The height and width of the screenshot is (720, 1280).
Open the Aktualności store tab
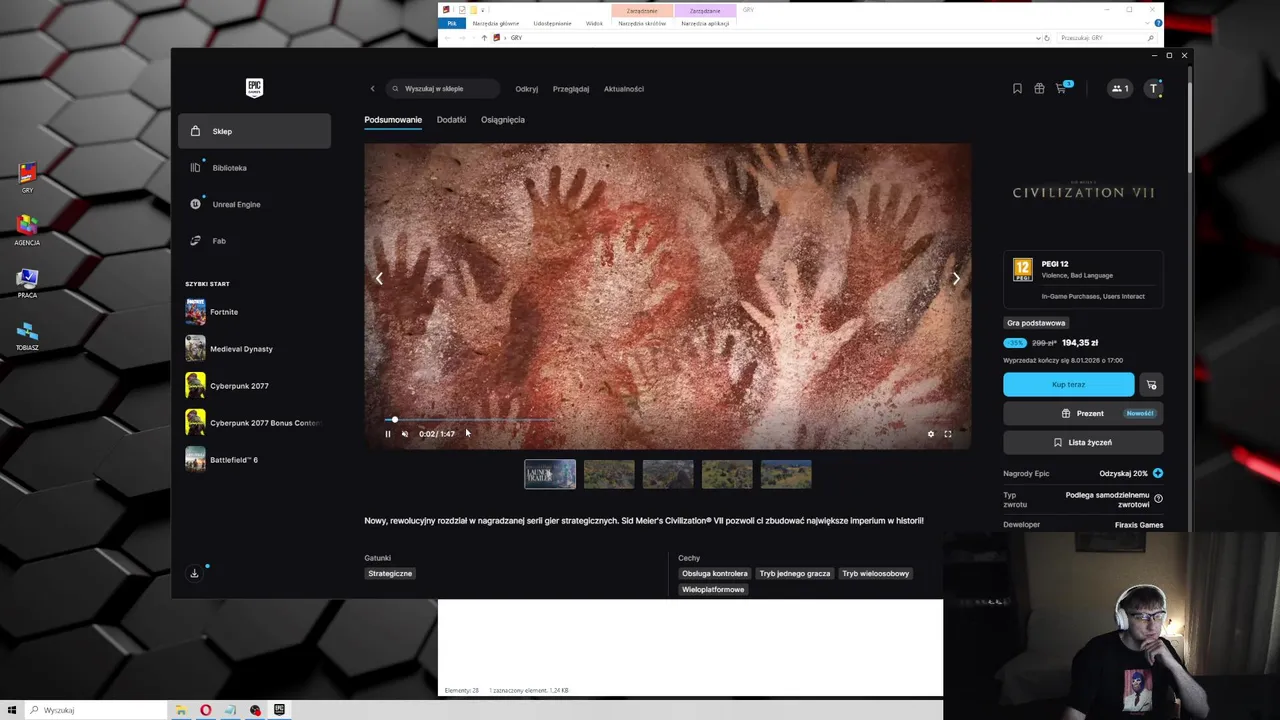[624, 89]
